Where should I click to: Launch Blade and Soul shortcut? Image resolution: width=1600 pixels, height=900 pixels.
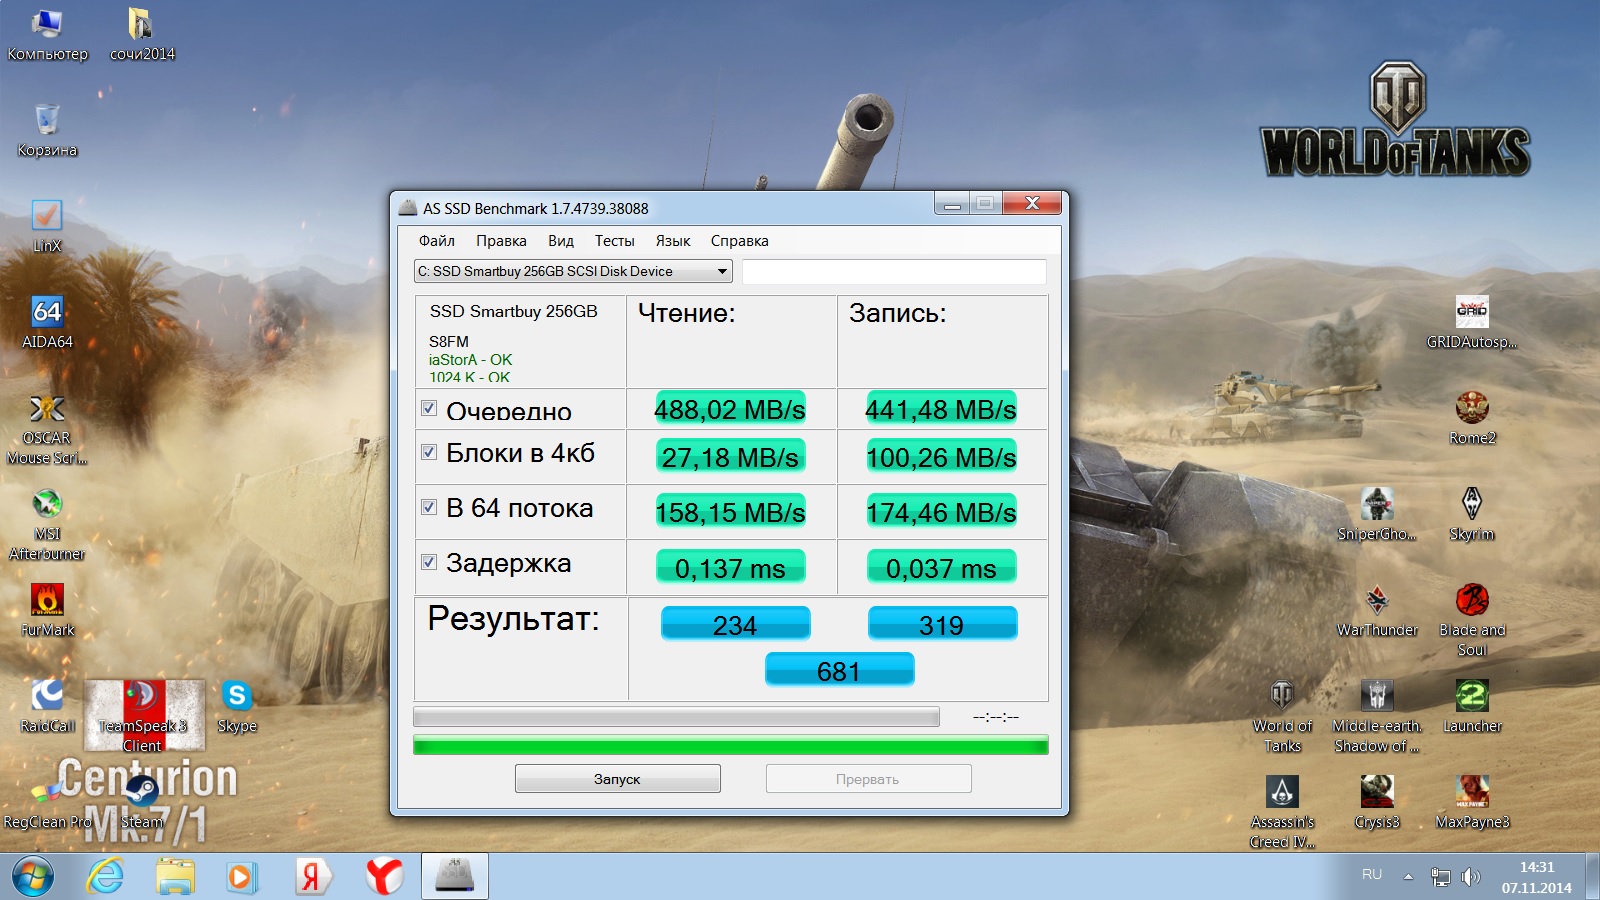click(x=1472, y=621)
